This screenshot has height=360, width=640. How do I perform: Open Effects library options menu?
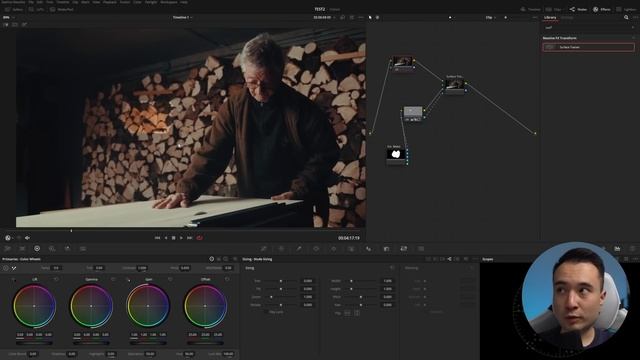635,18
